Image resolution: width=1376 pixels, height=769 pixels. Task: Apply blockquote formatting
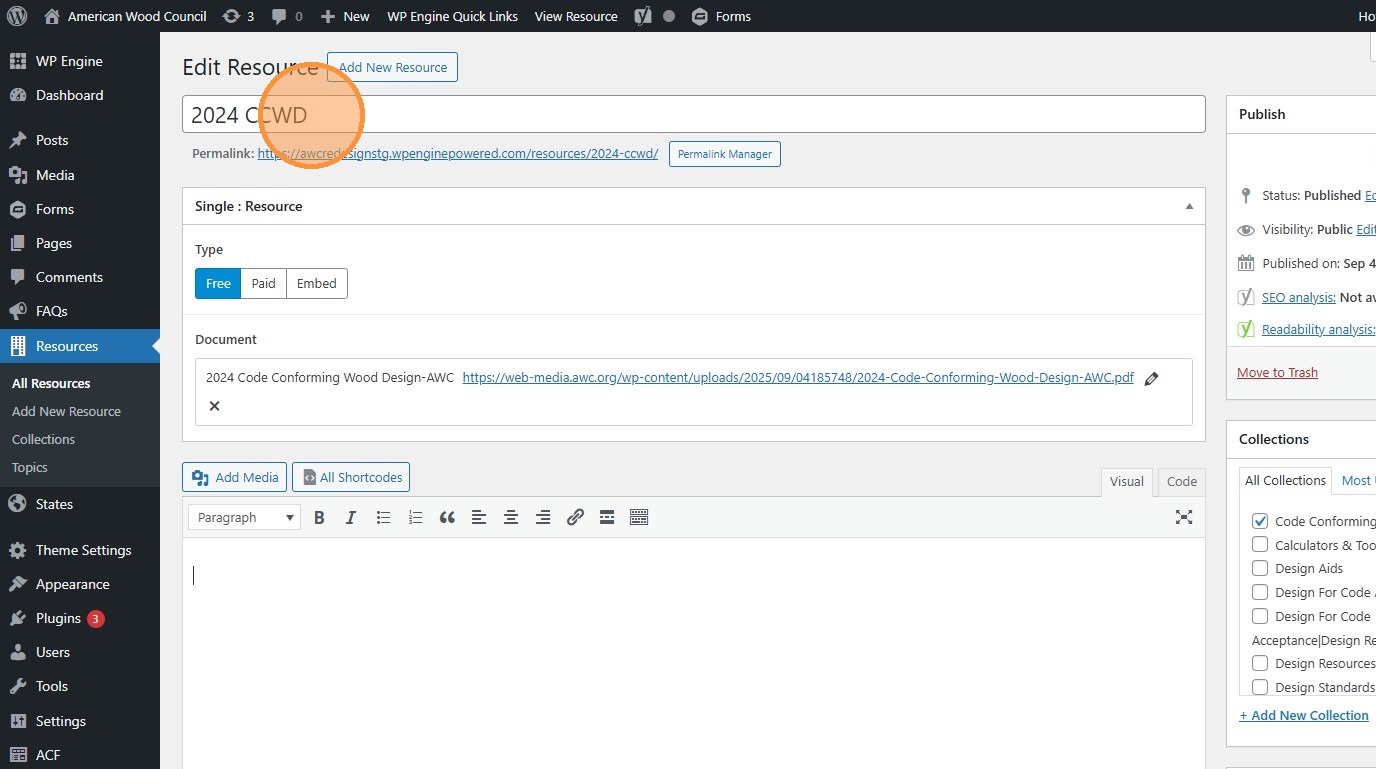447,517
